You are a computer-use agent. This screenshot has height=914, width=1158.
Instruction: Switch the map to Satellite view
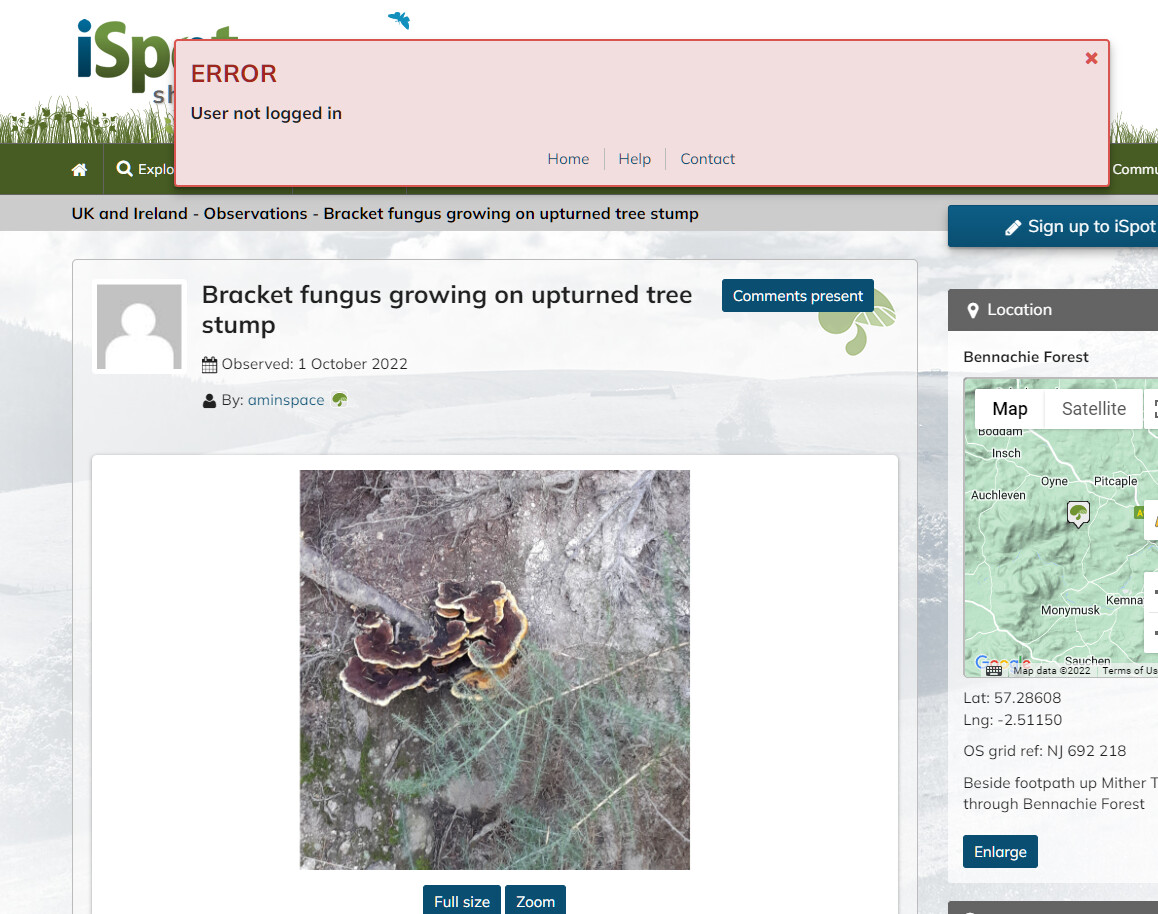(1093, 408)
